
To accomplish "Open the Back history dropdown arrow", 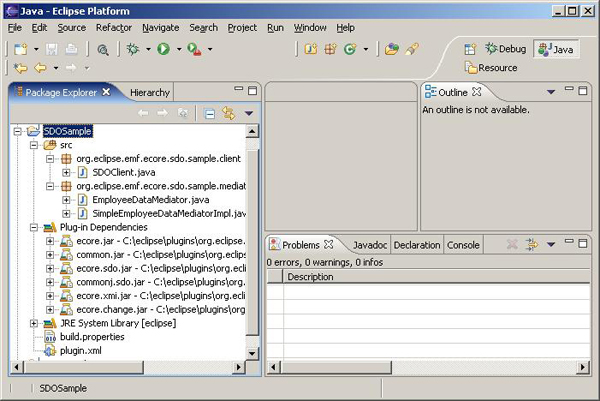I will [56, 68].
